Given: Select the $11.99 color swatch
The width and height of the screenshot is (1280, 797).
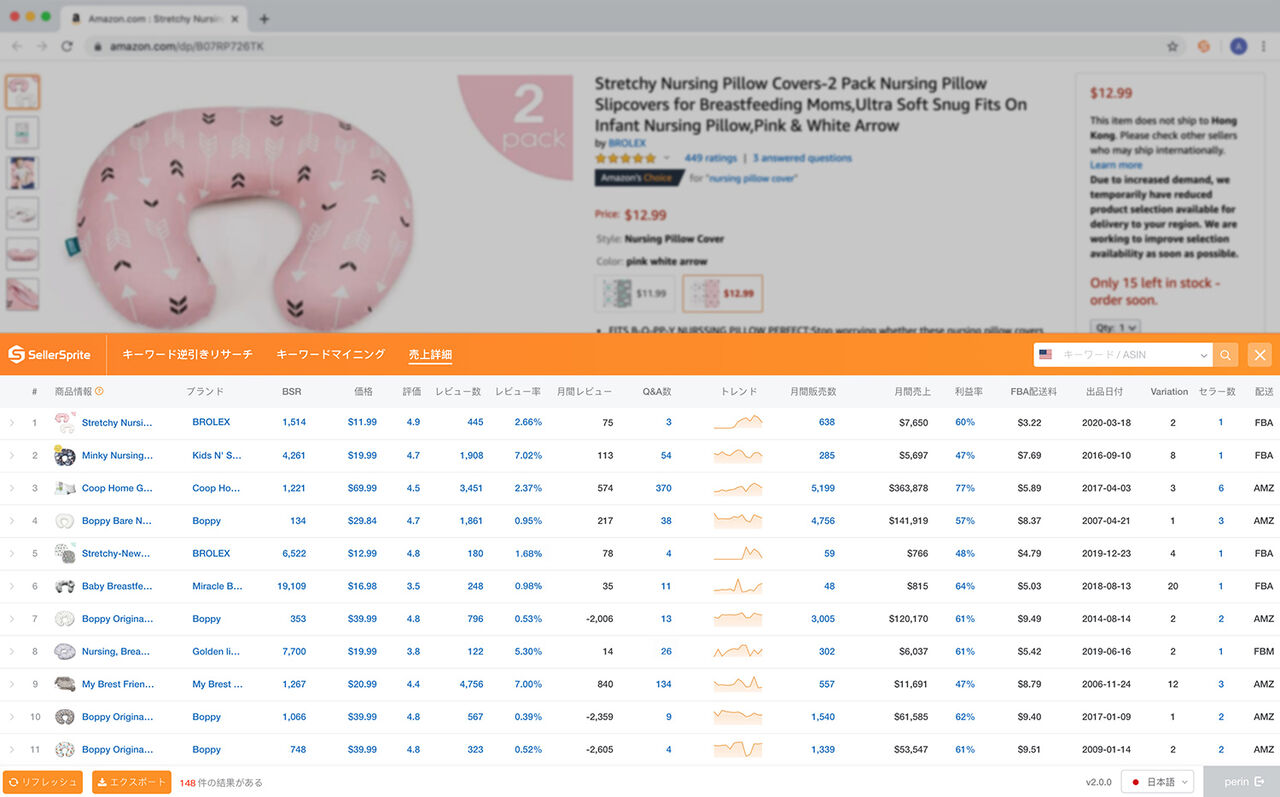Looking at the screenshot, I should click(635, 294).
